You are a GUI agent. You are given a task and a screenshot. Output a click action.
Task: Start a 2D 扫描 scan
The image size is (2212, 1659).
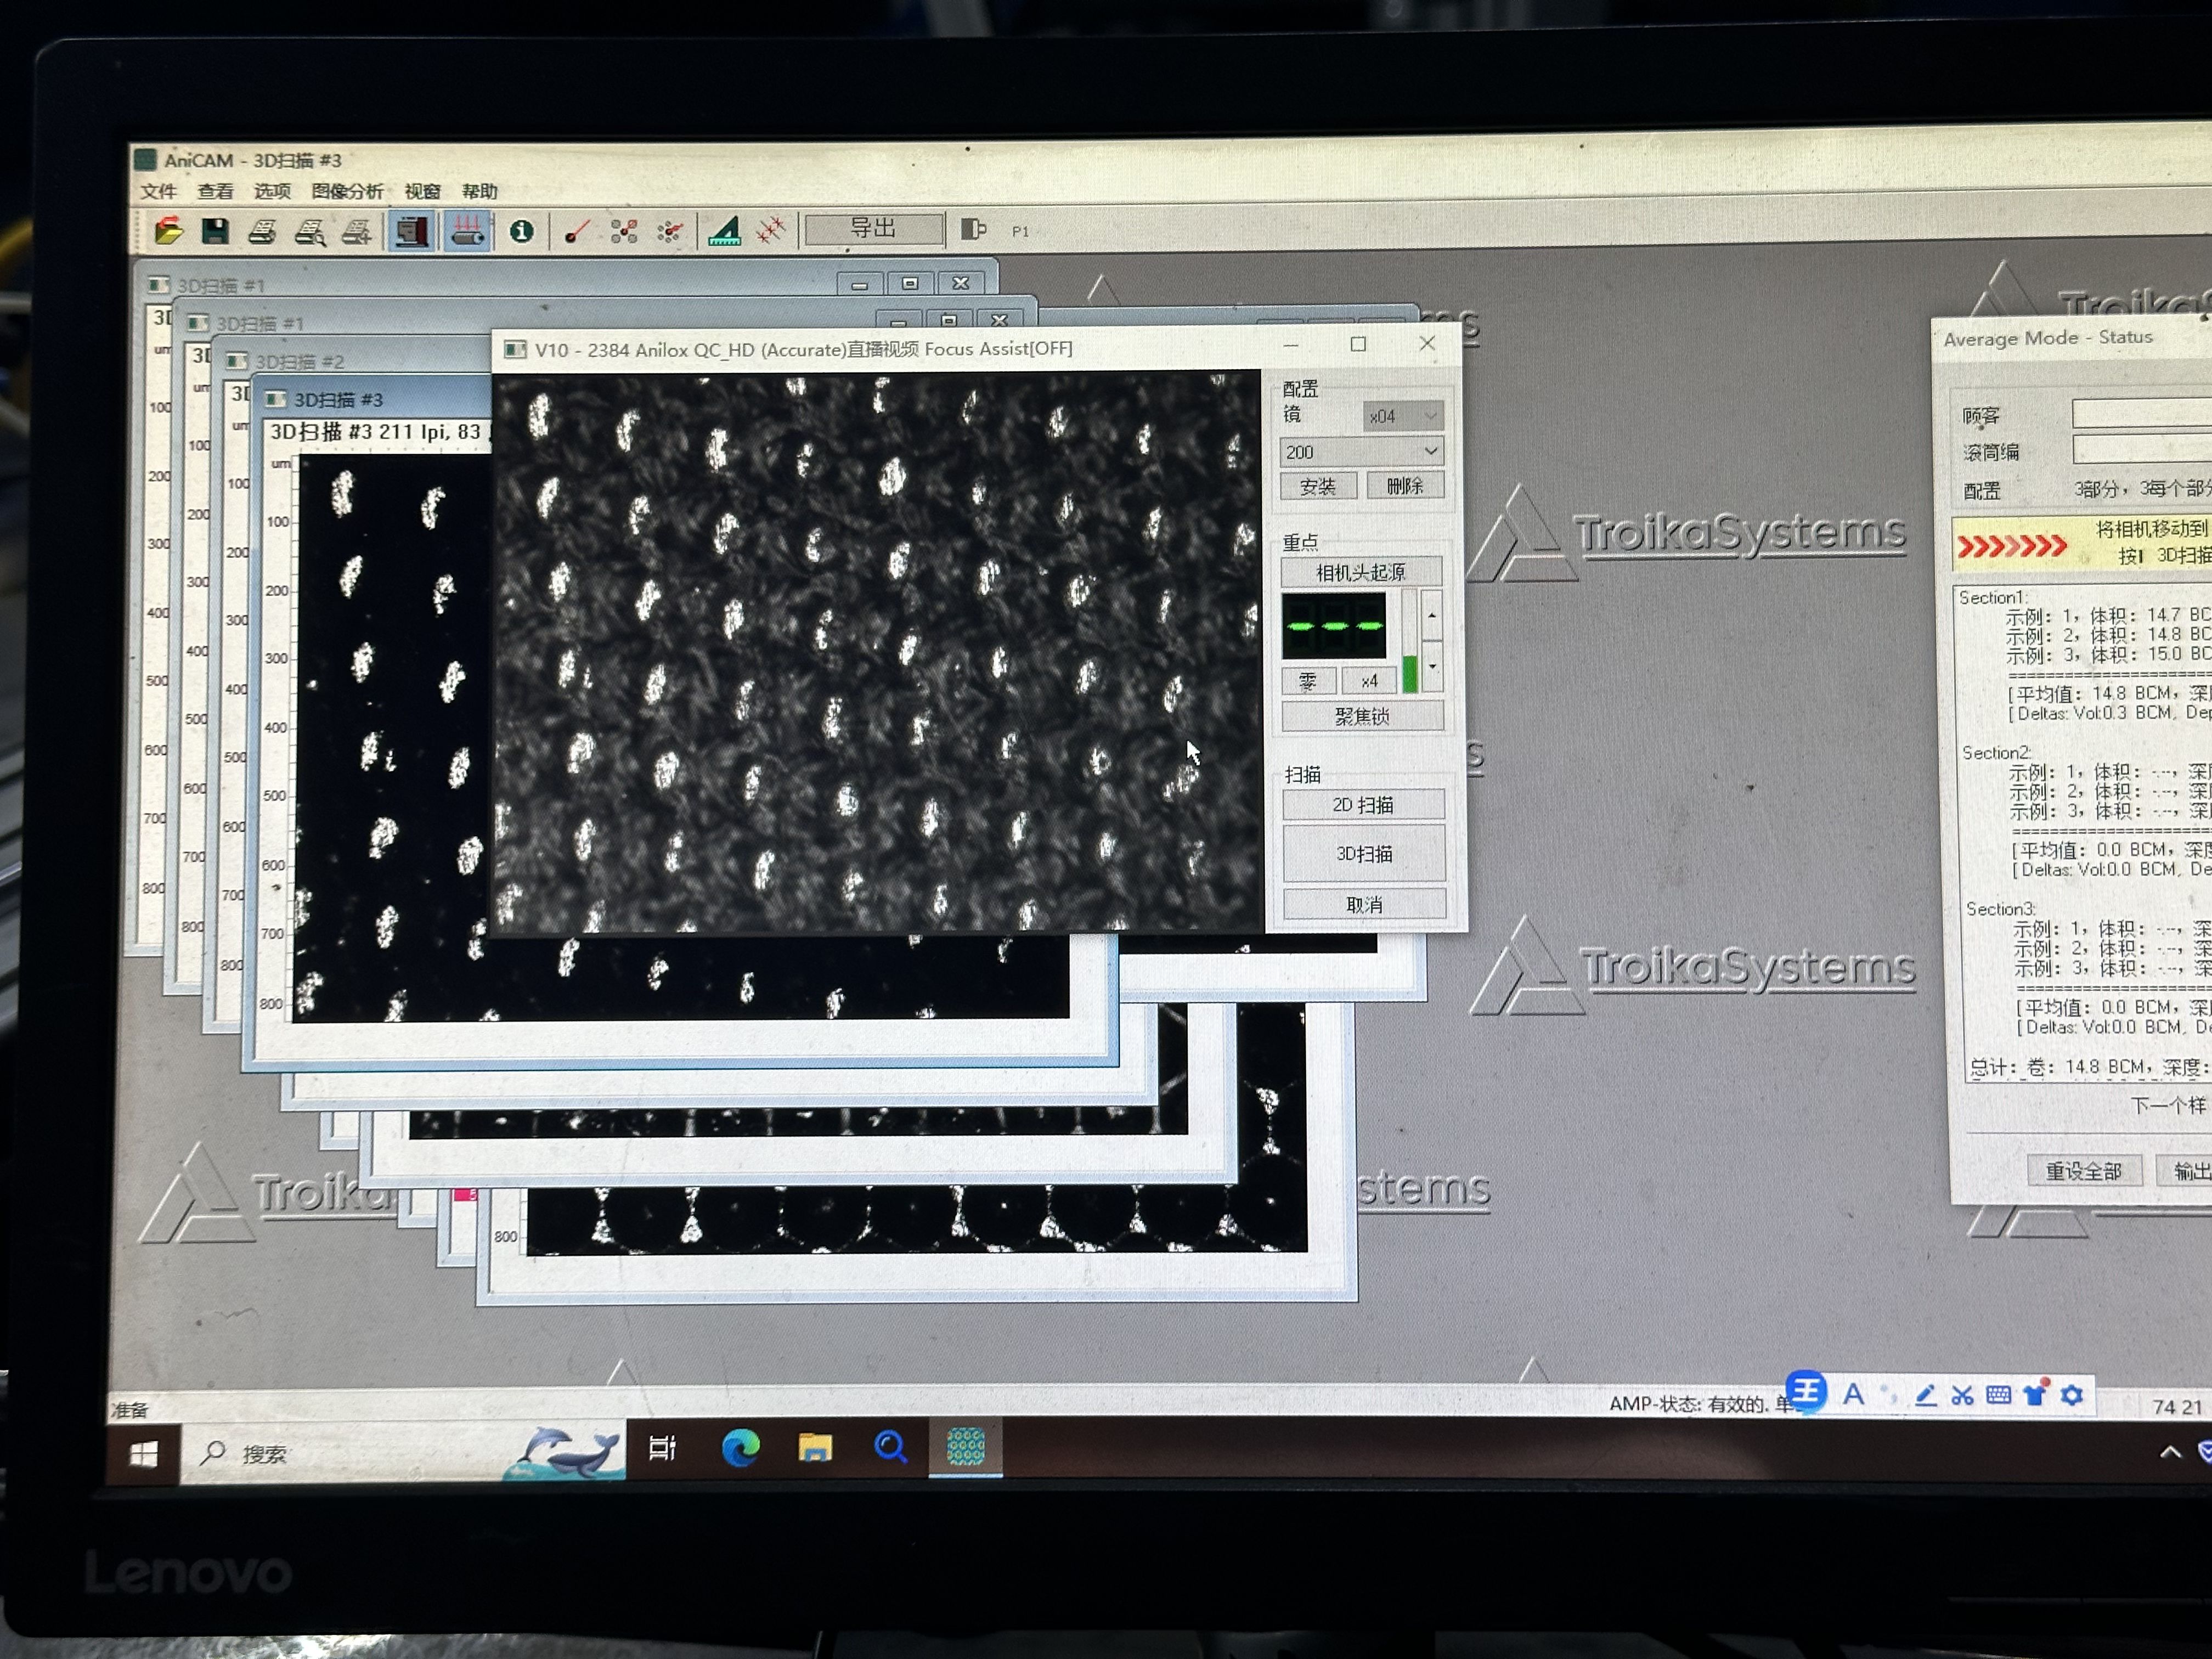[1363, 803]
